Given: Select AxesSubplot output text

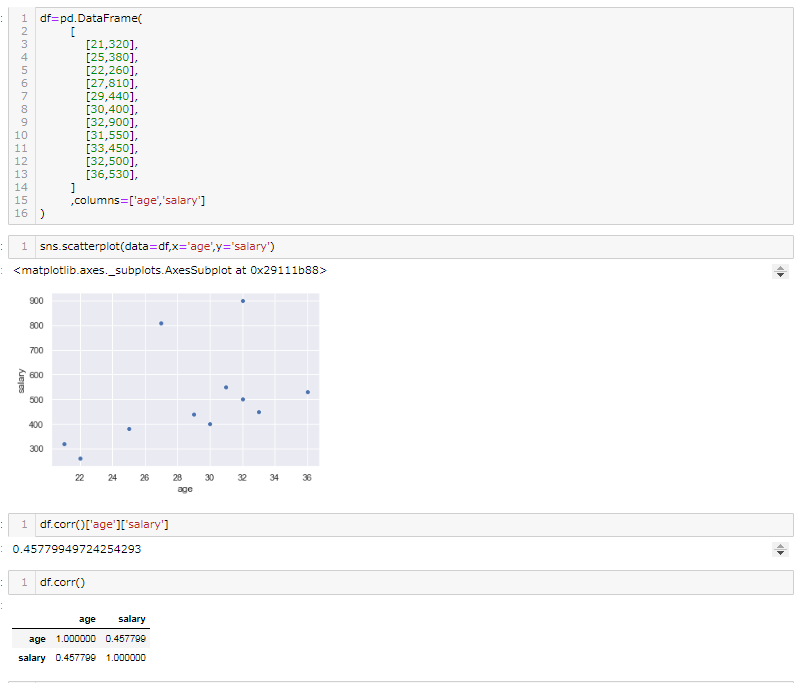Looking at the screenshot, I should coord(170,270).
